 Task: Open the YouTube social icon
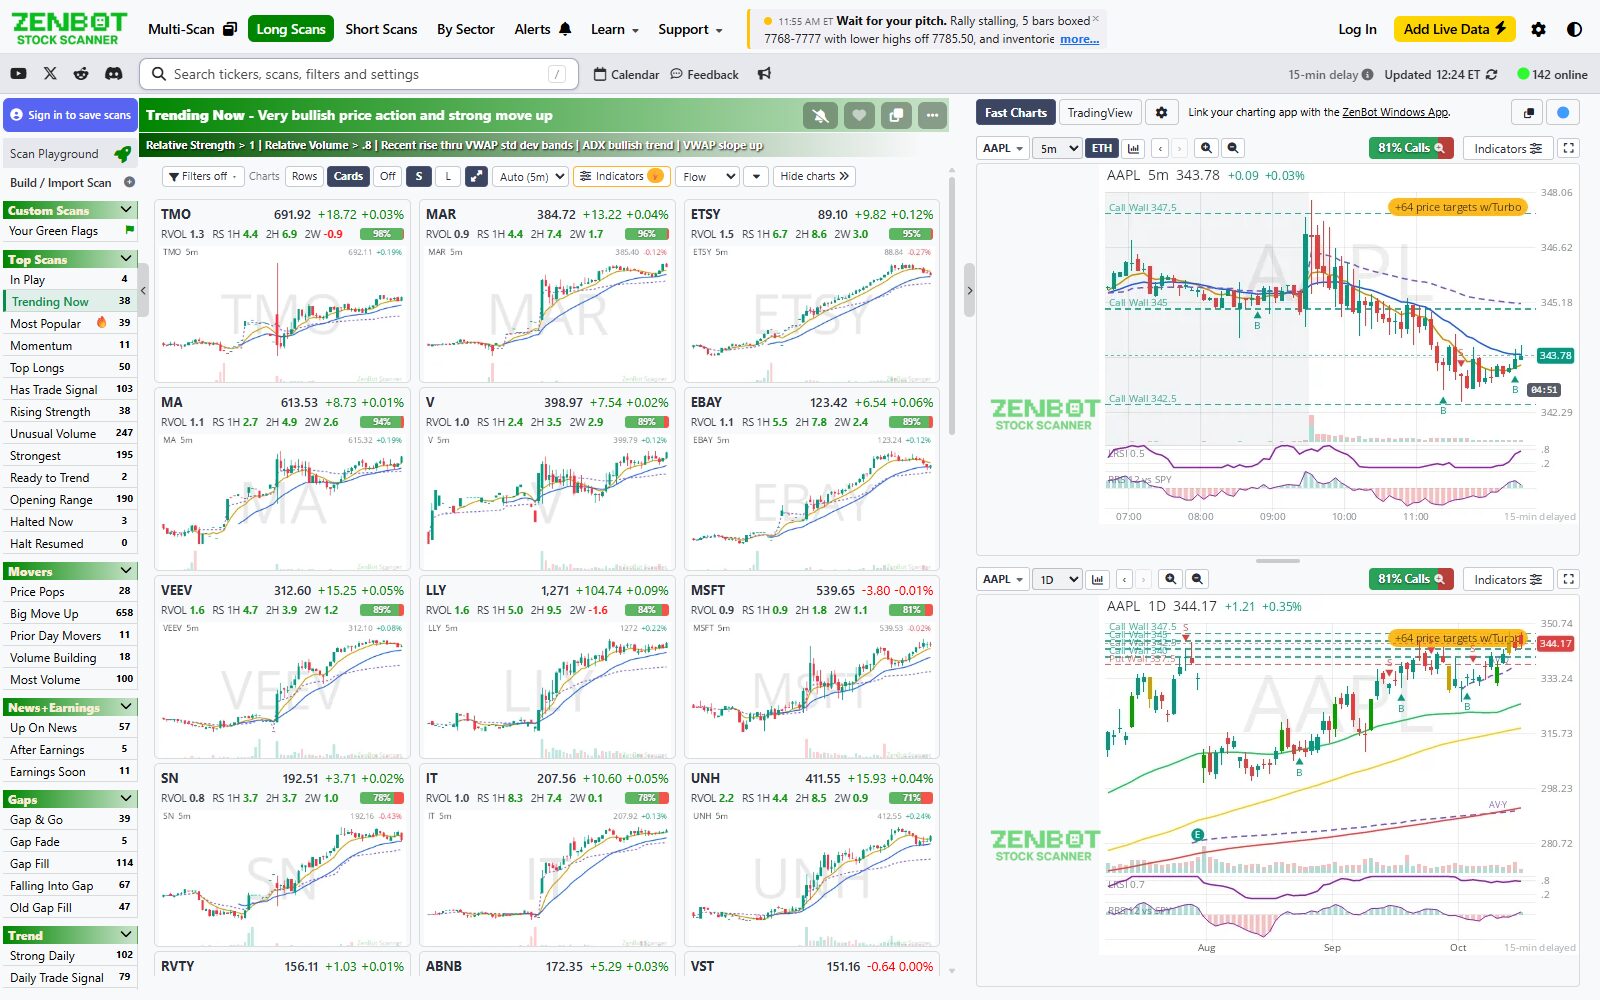[18, 74]
